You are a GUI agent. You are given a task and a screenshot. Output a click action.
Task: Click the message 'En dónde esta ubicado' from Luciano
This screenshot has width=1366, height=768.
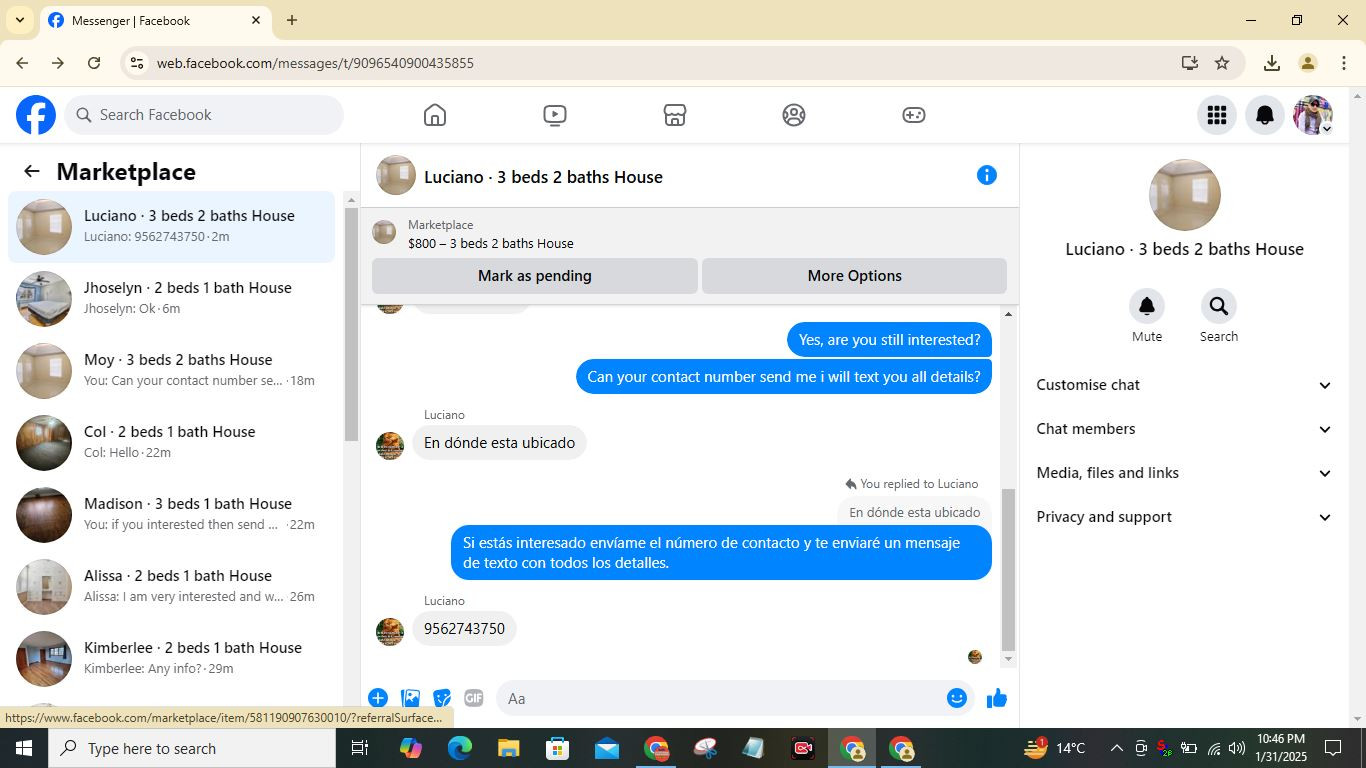(x=499, y=443)
